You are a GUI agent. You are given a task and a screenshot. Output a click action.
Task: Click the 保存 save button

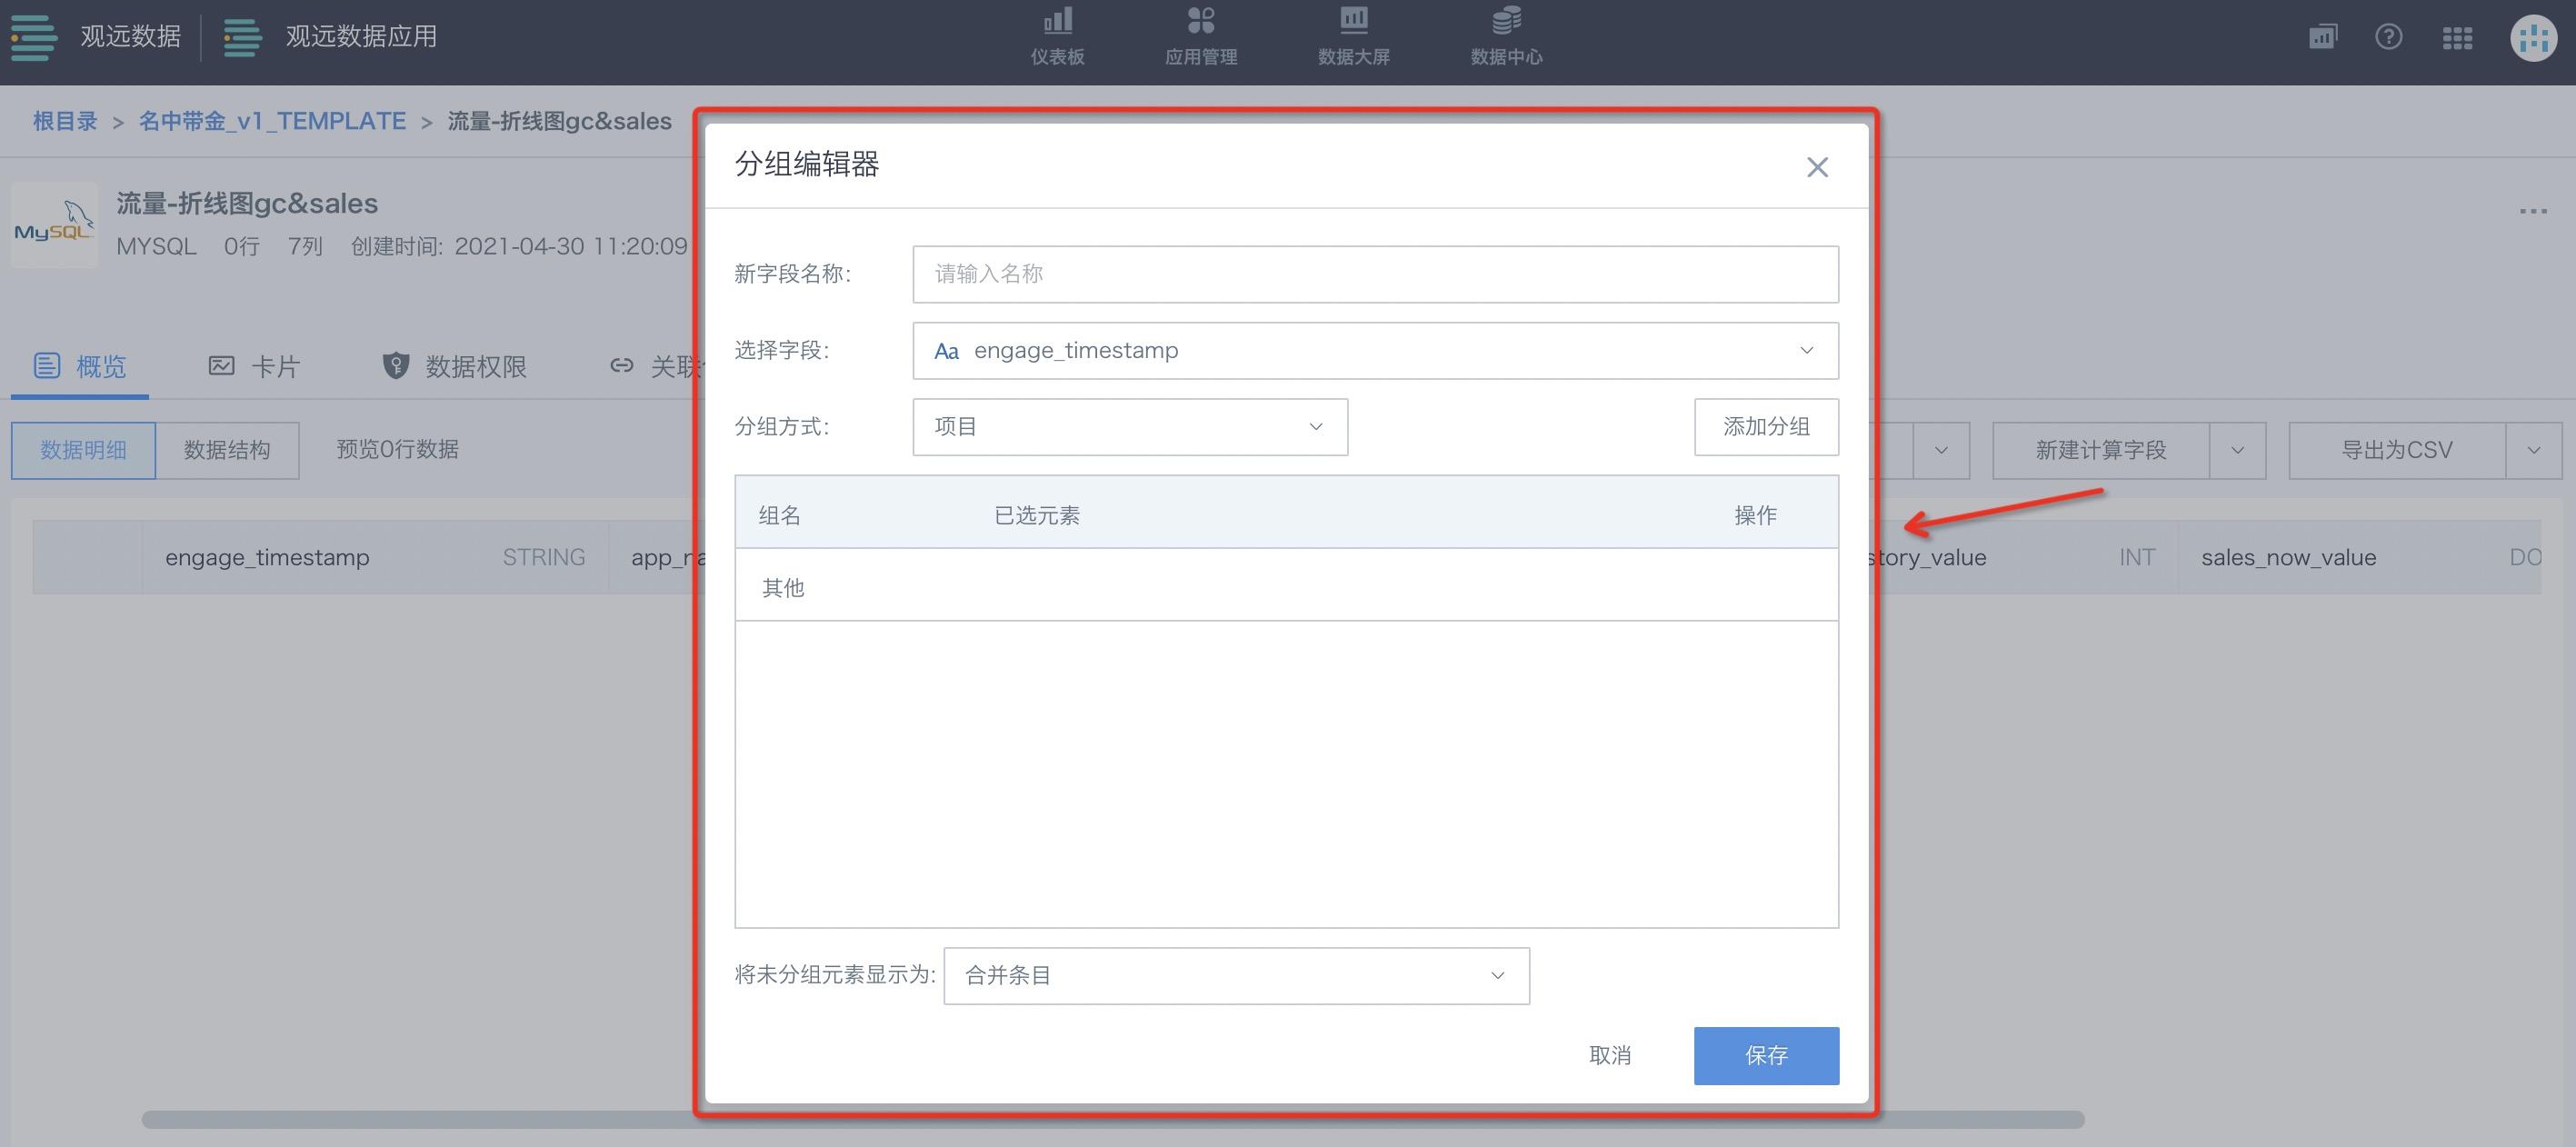(x=1765, y=1055)
